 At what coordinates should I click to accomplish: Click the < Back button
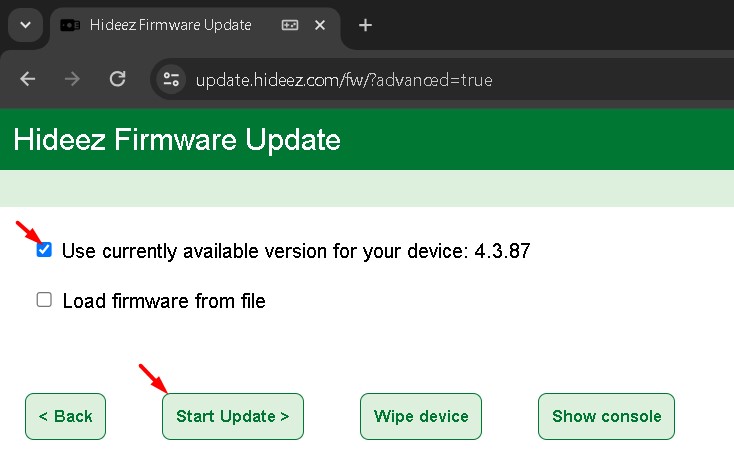coord(66,416)
